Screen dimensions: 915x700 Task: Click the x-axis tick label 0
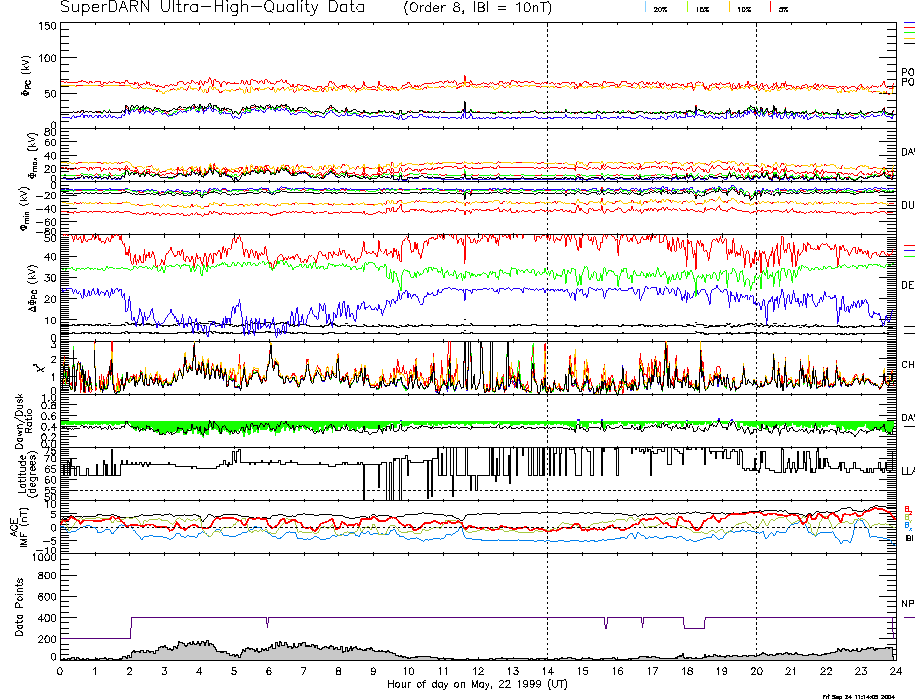coord(61,673)
